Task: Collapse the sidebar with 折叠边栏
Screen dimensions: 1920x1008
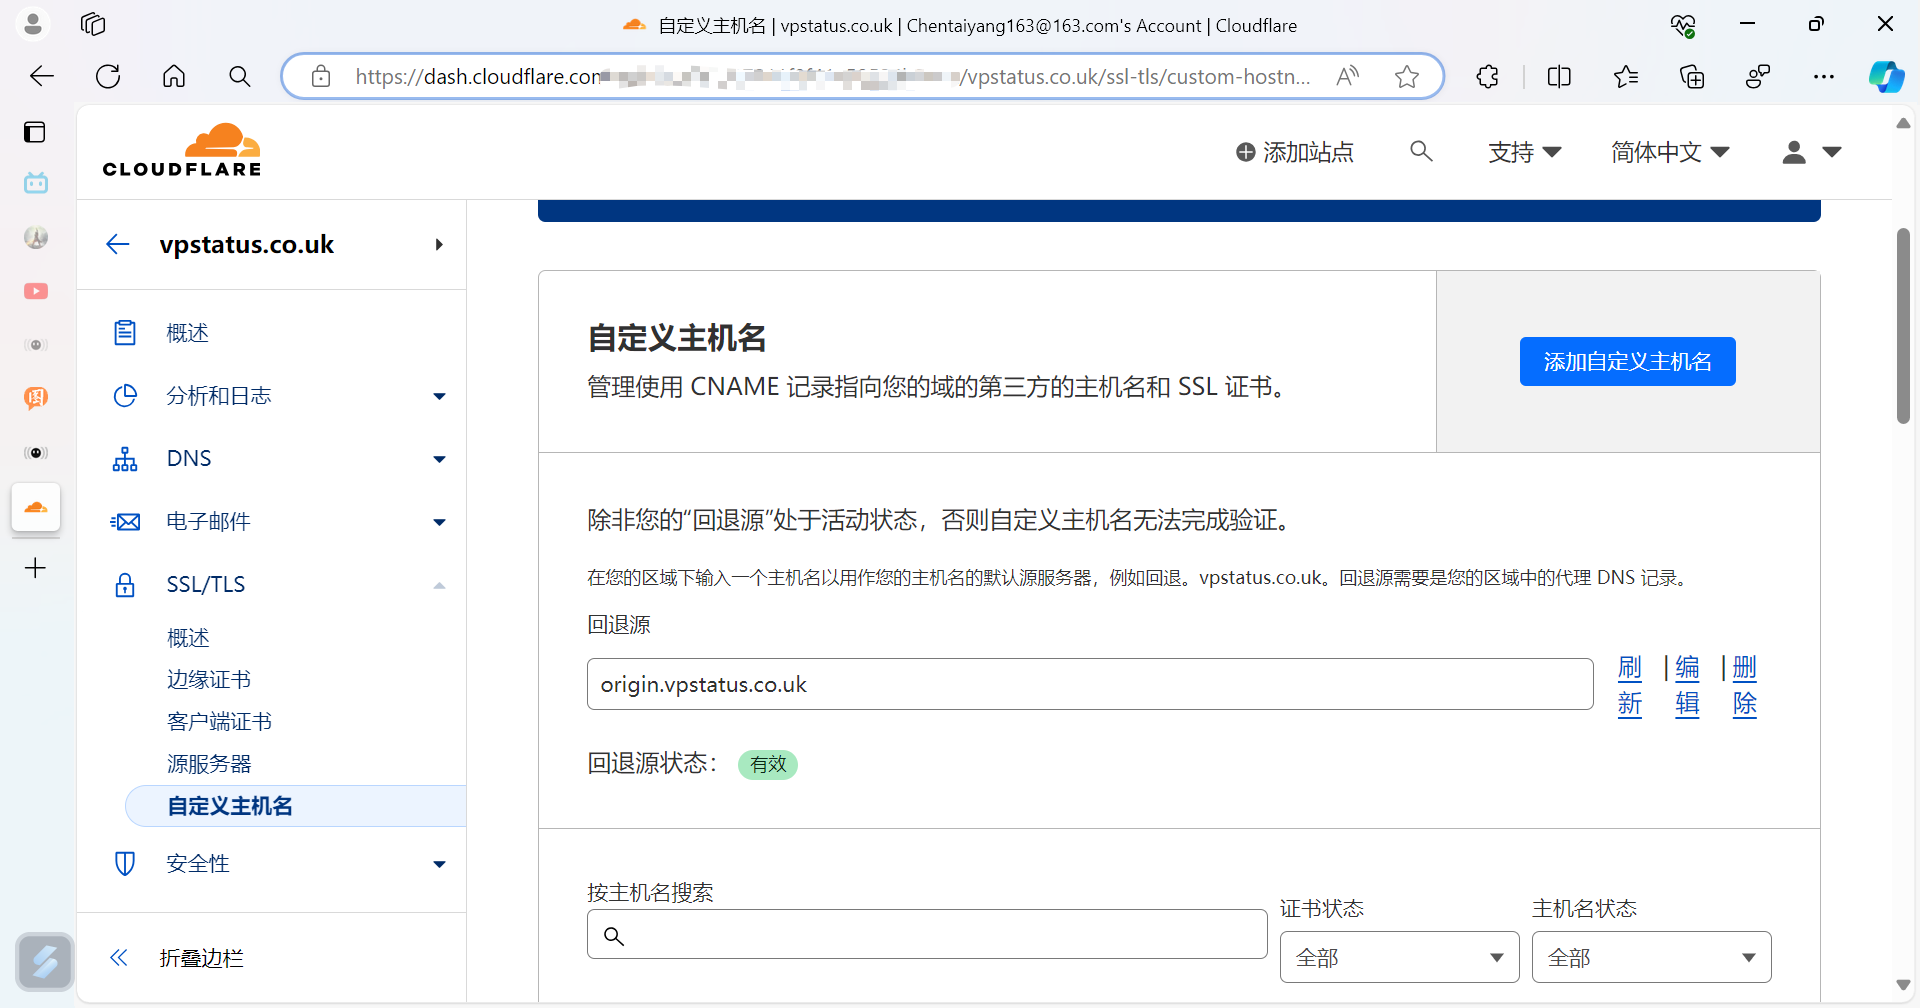Action: pyautogui.click(x=176, y=958)
